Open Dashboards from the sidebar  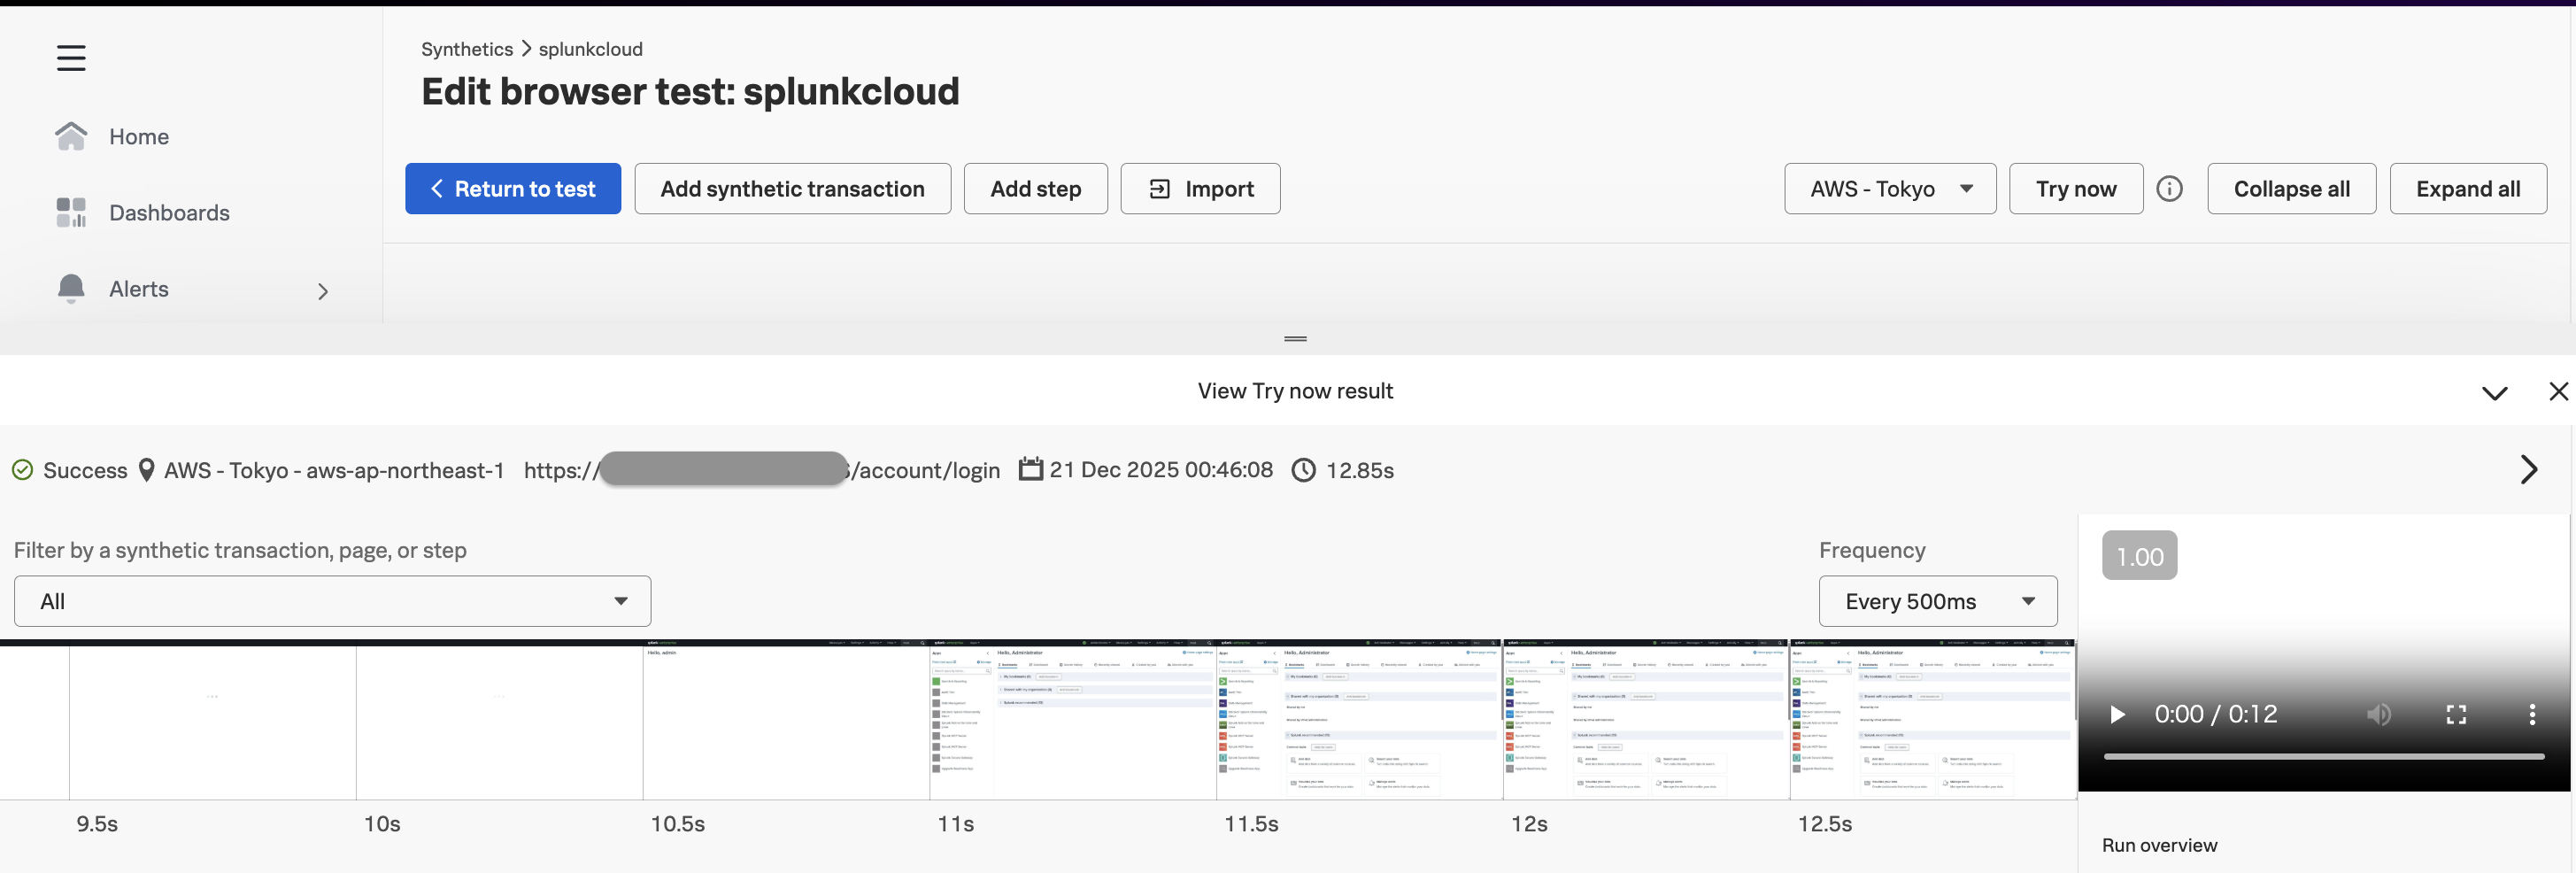point(169,212)
